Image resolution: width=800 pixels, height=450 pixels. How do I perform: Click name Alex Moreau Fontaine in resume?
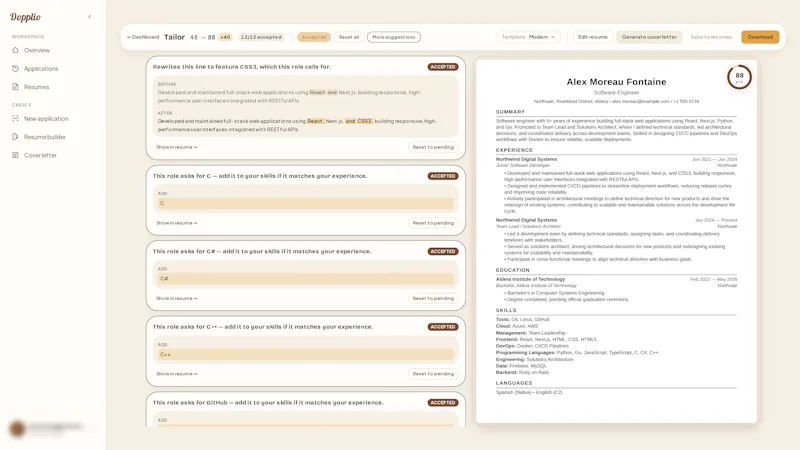click(x=616, y=82)
